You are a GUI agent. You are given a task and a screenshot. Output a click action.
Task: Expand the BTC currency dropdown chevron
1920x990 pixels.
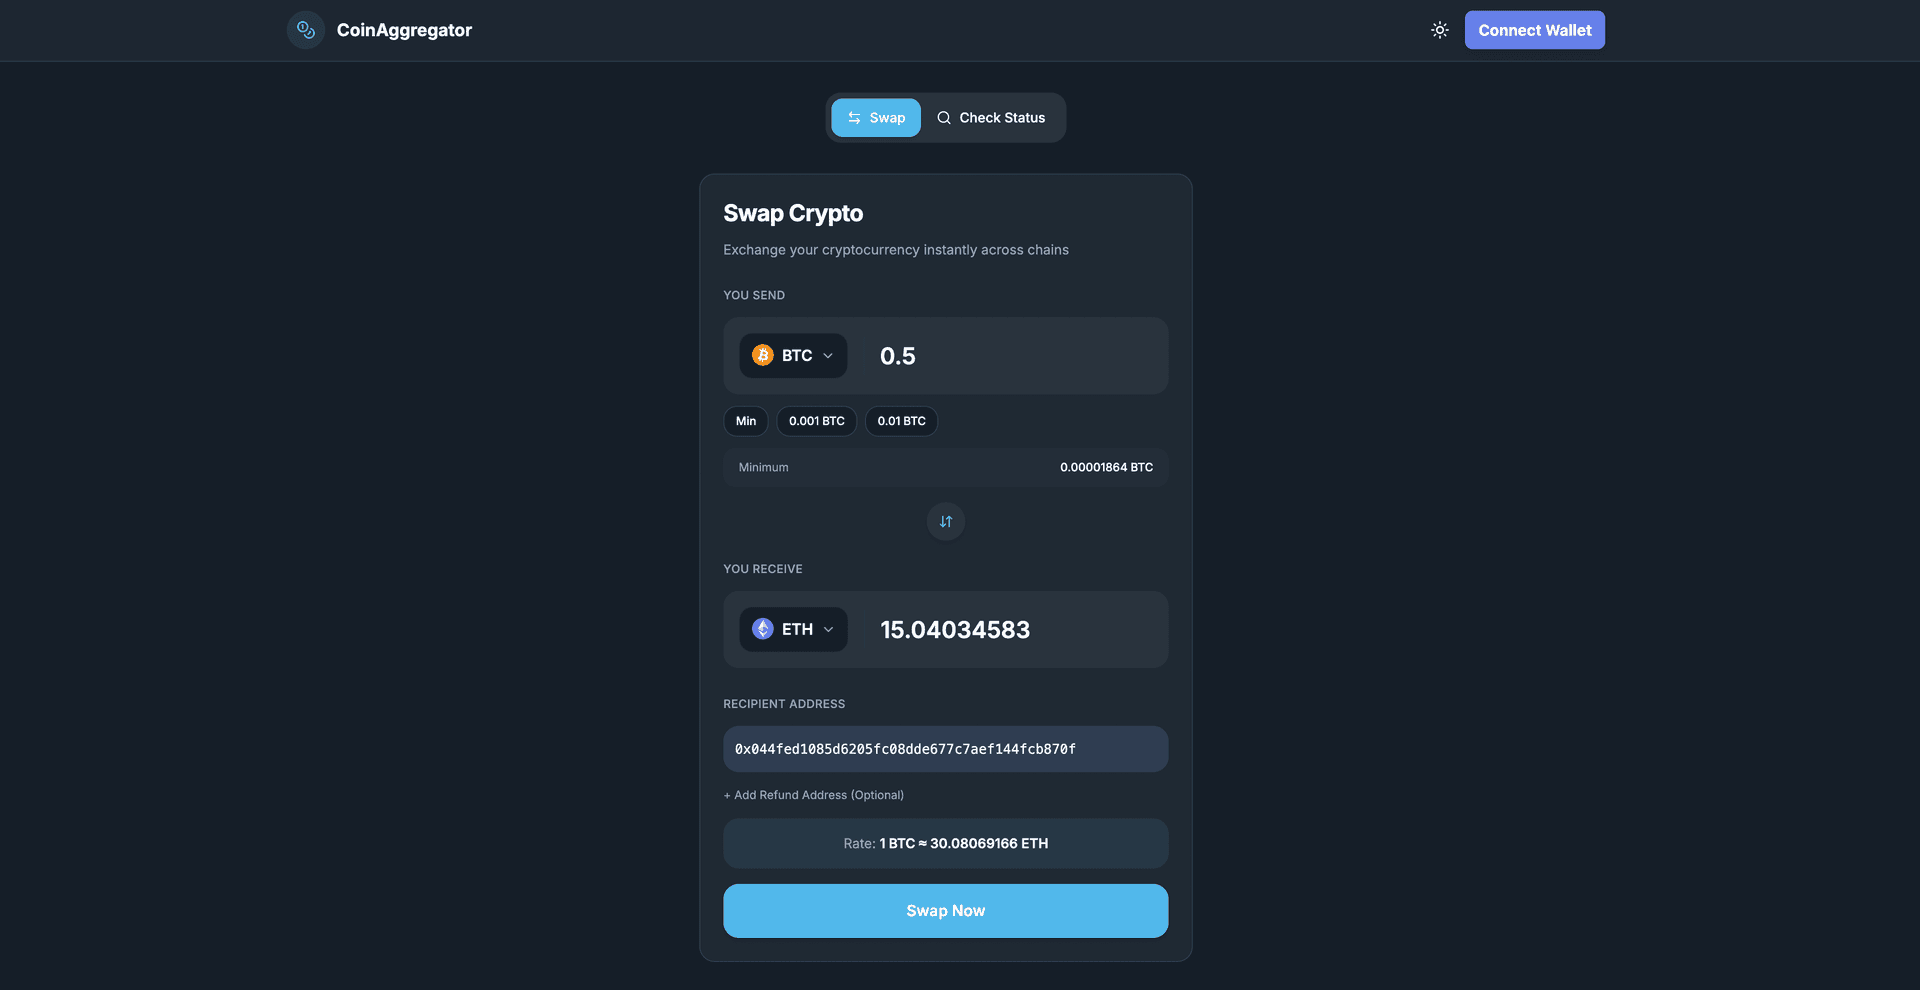(x=828, y=356)
